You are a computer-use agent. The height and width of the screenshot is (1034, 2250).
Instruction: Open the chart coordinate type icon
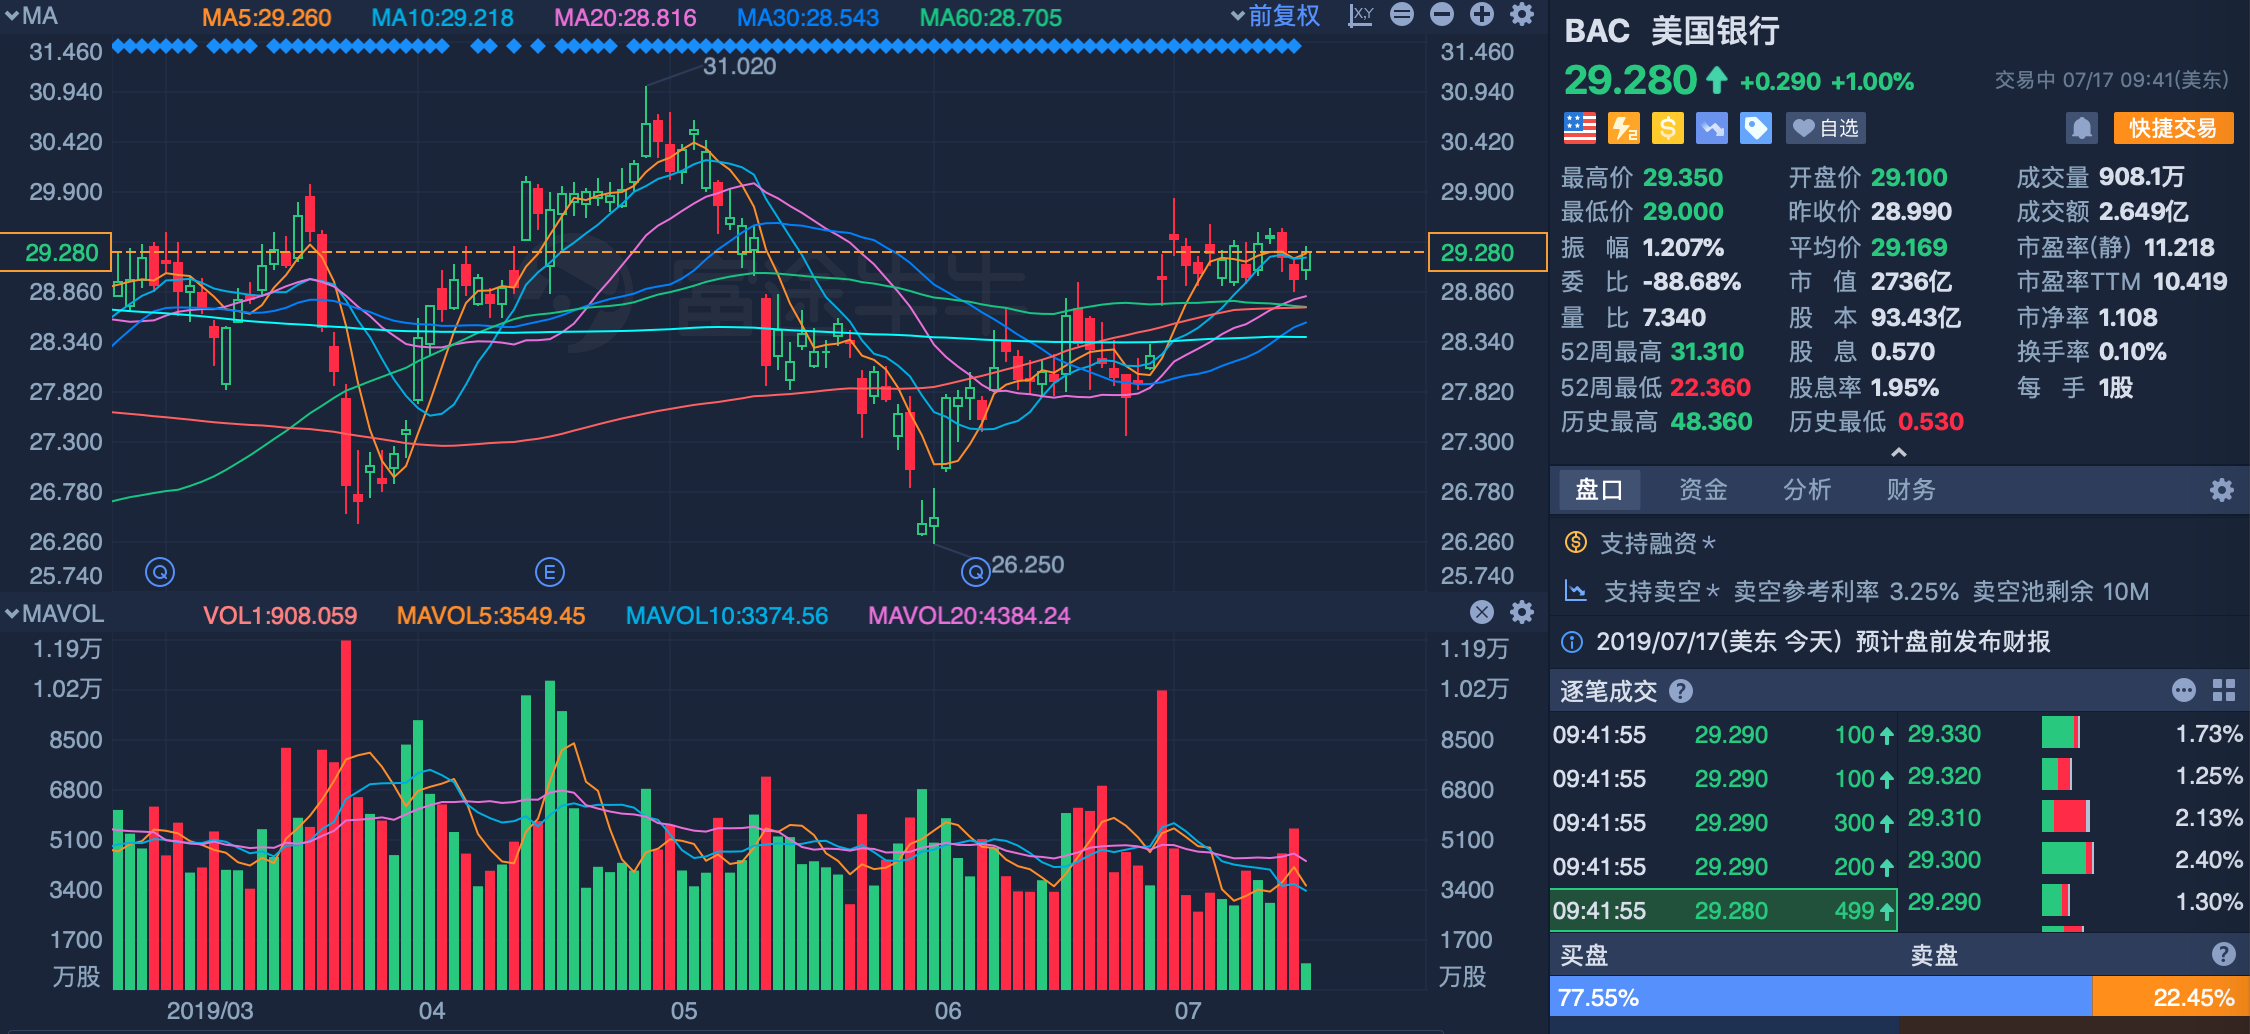pyautogui.click(x=1361, y=15)
